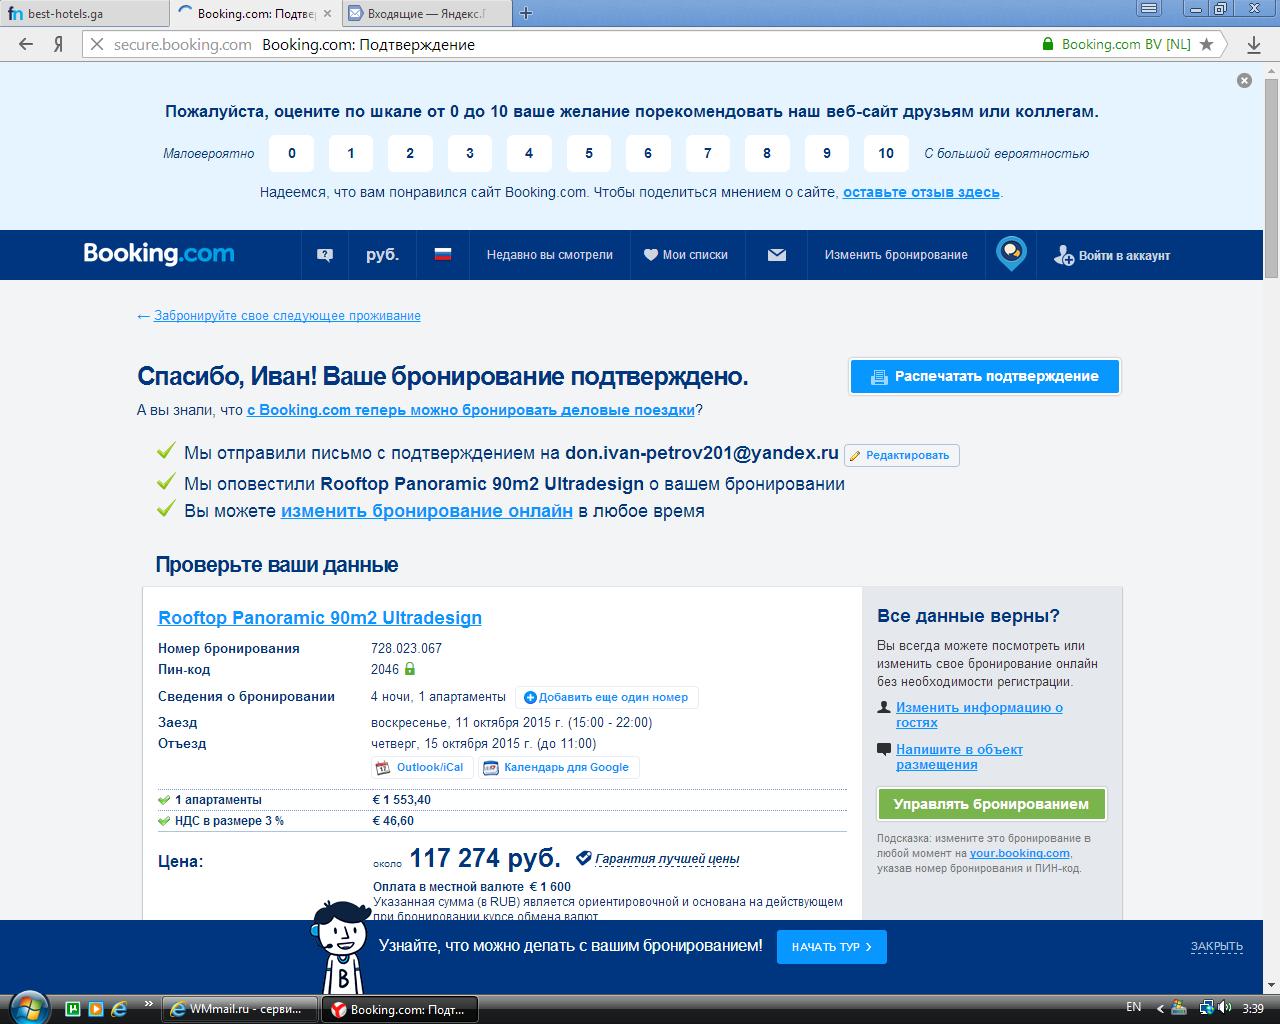Follow the your.booking.com link

1019,853
